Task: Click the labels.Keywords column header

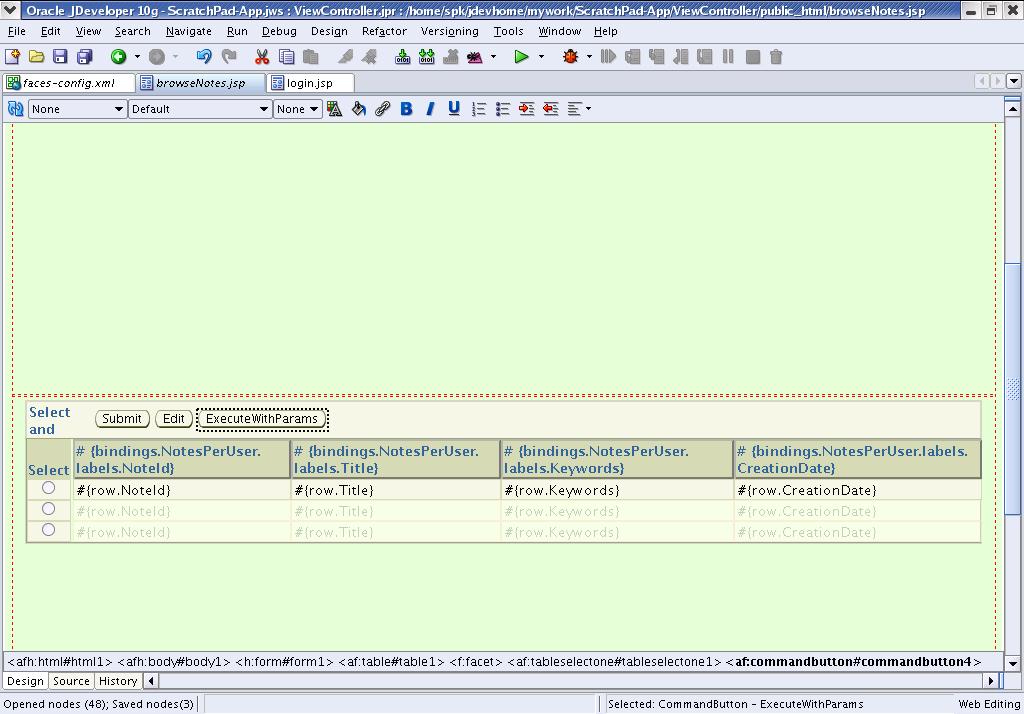Action: point(616,459)
